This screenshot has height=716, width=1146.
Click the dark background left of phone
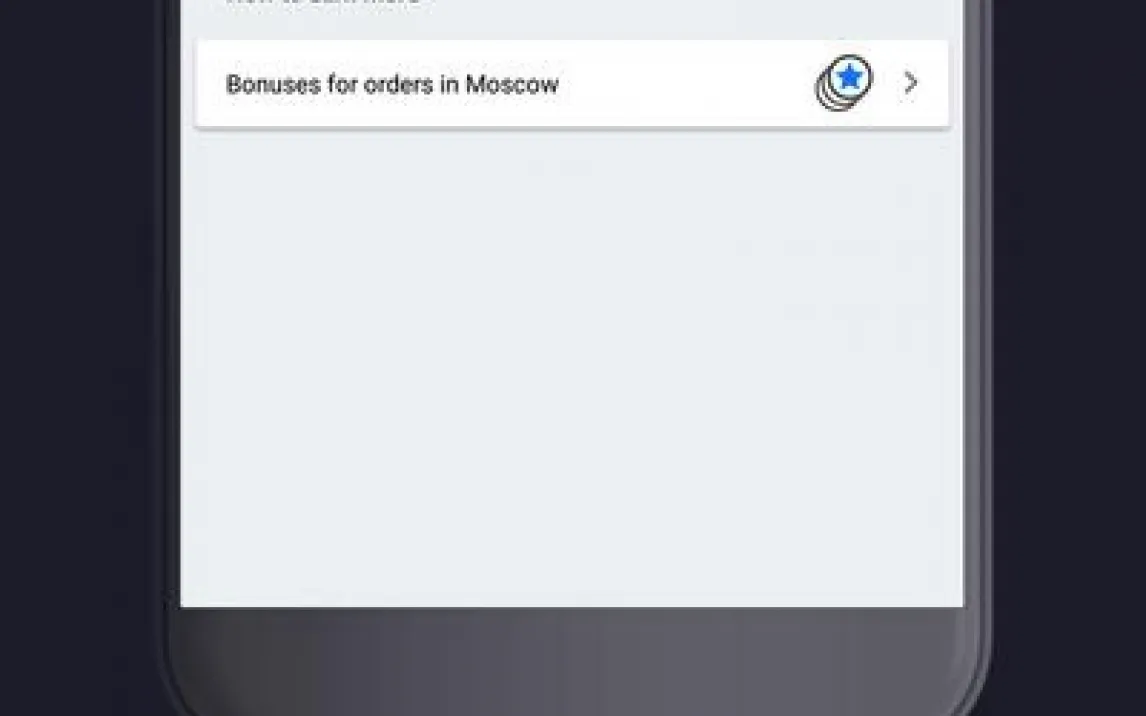(80, 358)
